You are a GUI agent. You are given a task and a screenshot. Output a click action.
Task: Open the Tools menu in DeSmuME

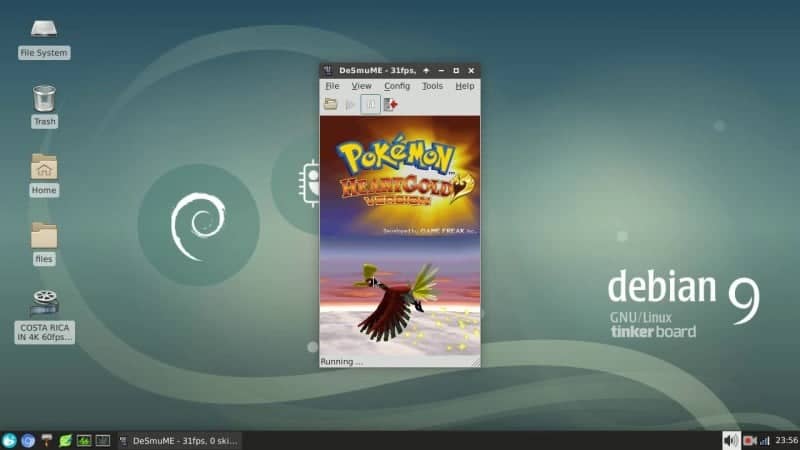(432, 86)
